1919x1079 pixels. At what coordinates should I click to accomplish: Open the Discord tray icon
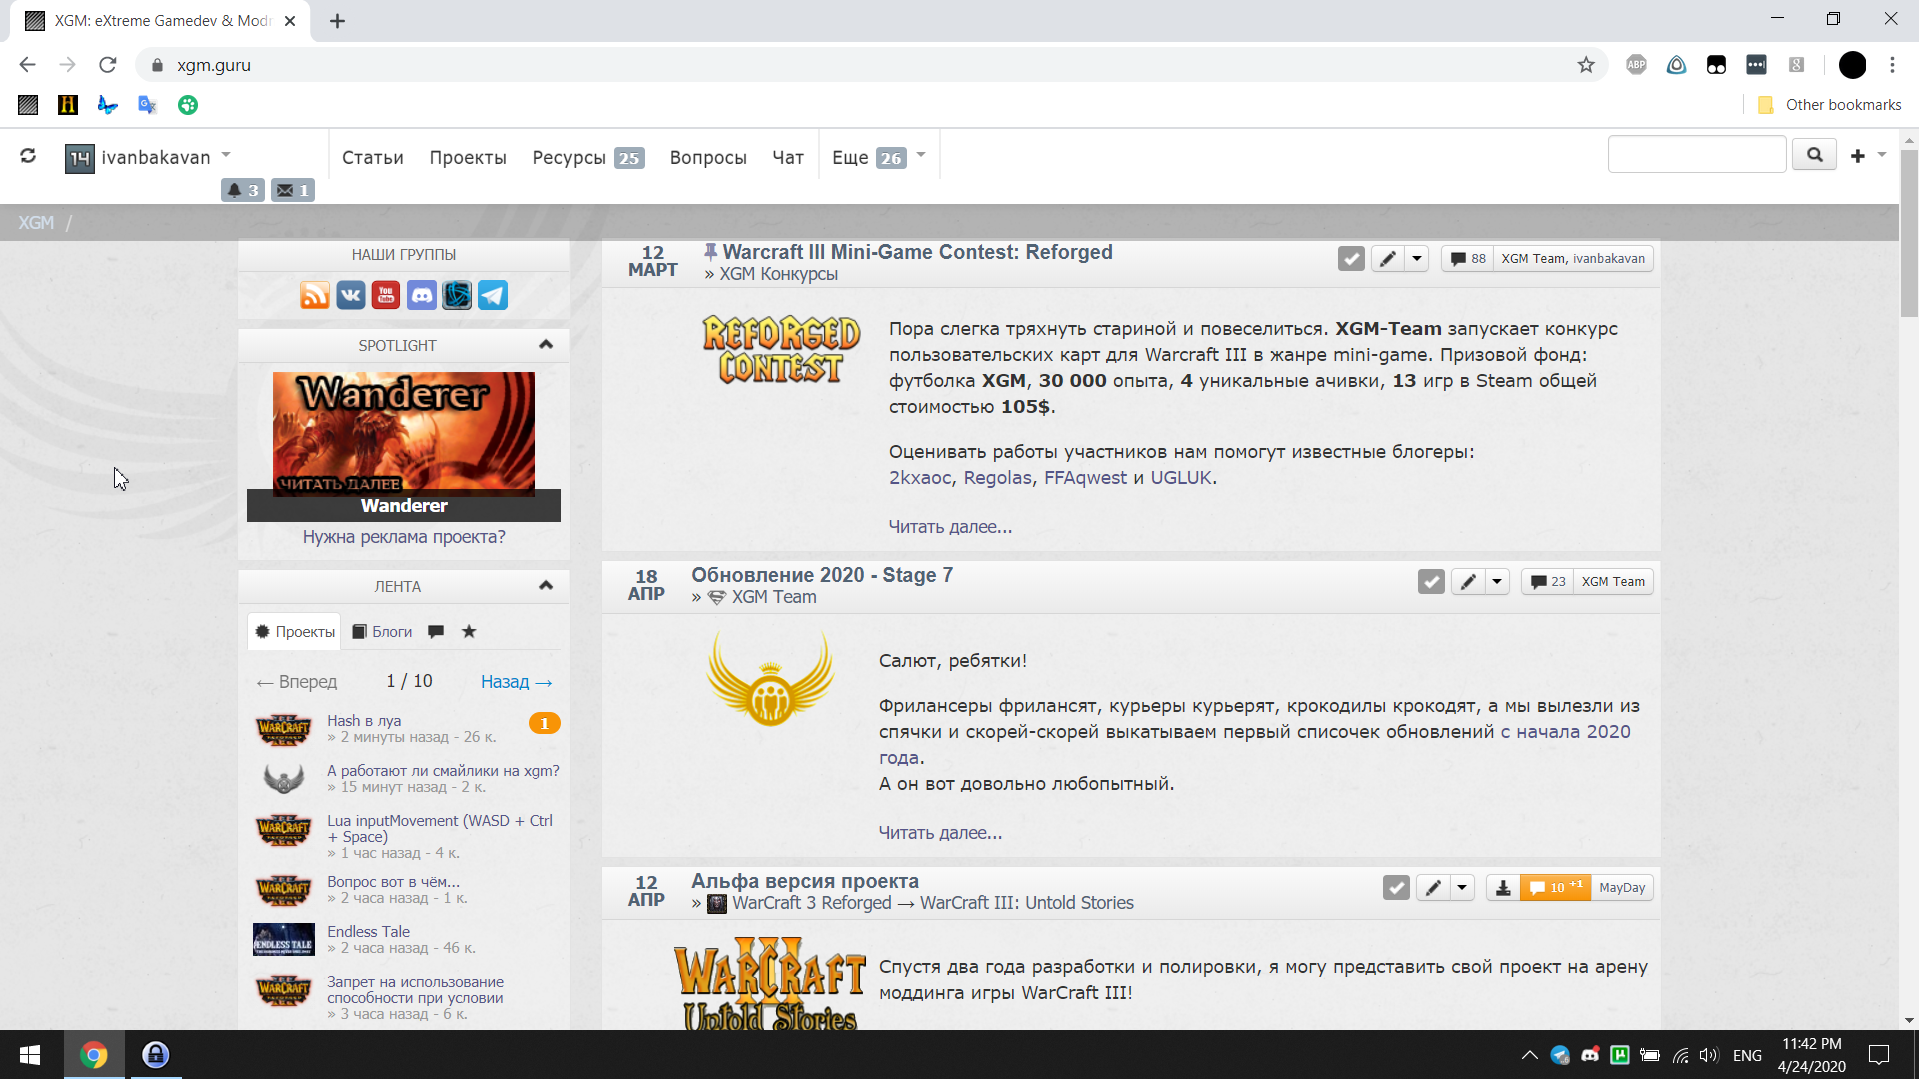pos(1590,1055)
